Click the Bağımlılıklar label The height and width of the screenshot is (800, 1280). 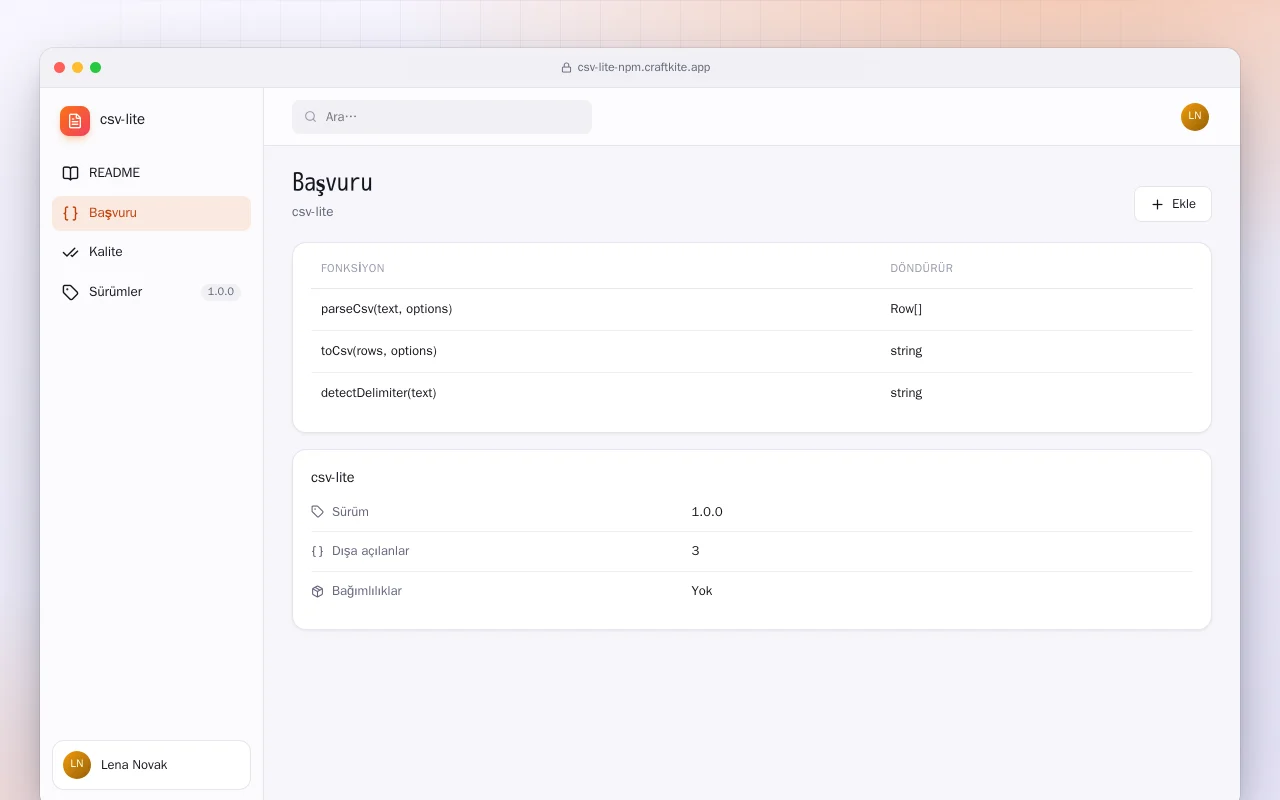pos(367,591)
